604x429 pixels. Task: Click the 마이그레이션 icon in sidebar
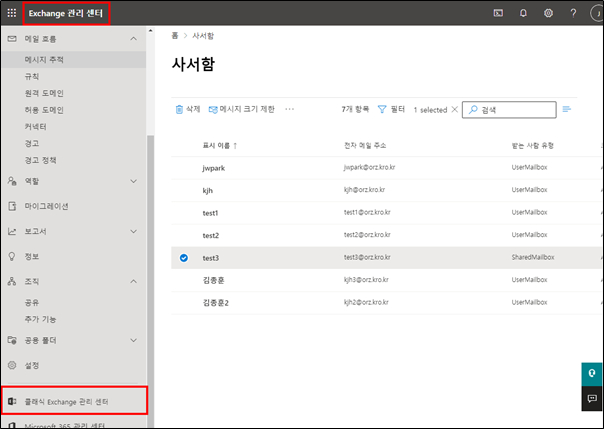point(12,206)
